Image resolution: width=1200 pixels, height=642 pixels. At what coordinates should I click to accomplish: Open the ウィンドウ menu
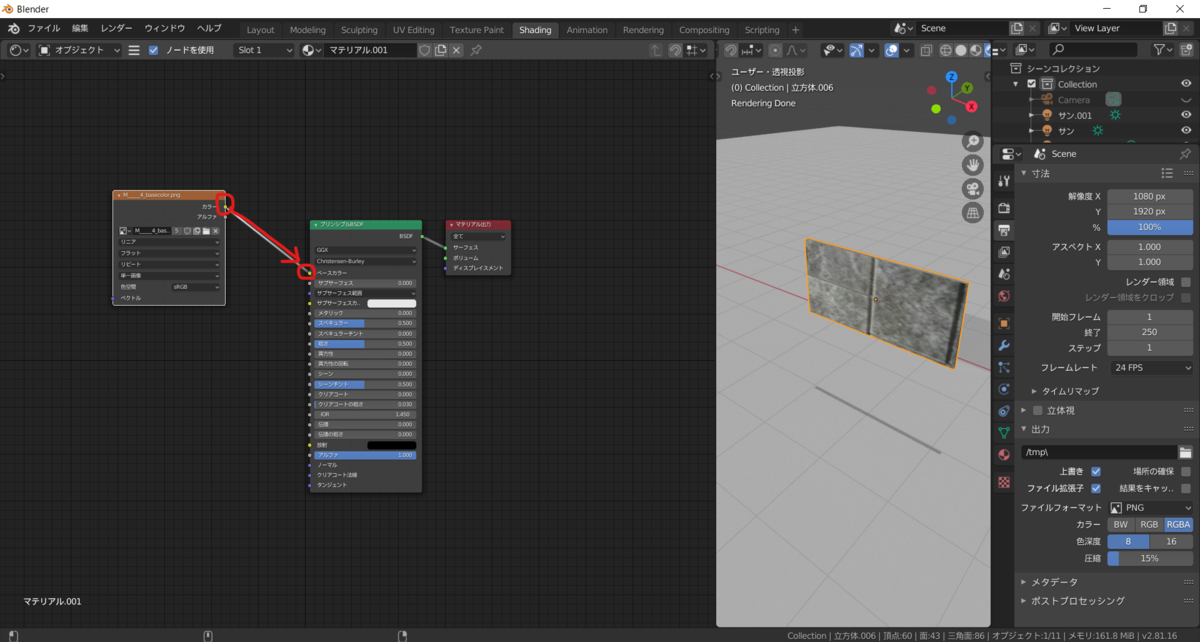(164, 29)
